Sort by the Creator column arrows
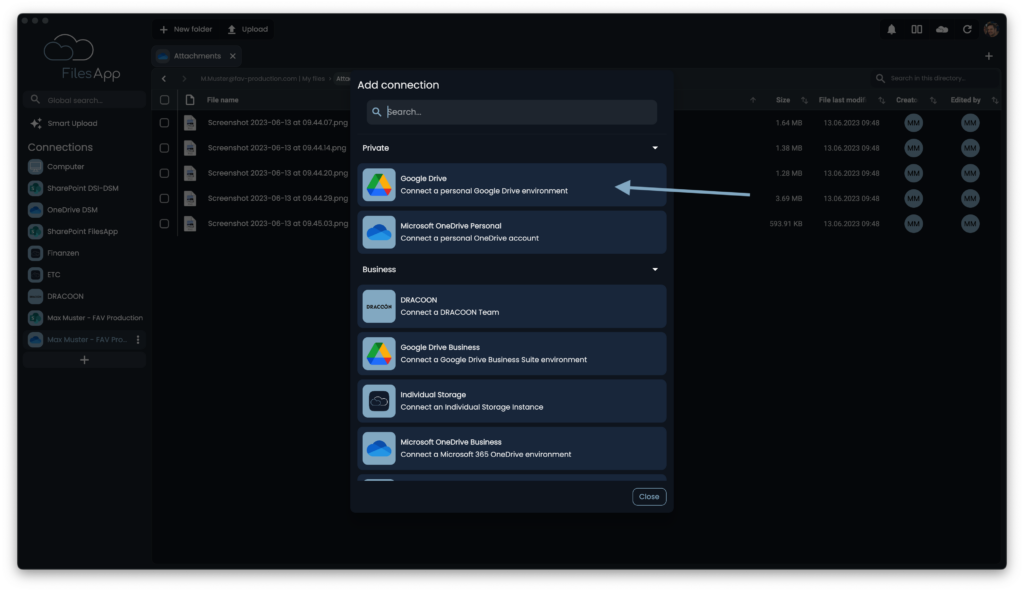The width and height of the screenshot is (1024, 591). pyautogui.click(x=933, y=100)
